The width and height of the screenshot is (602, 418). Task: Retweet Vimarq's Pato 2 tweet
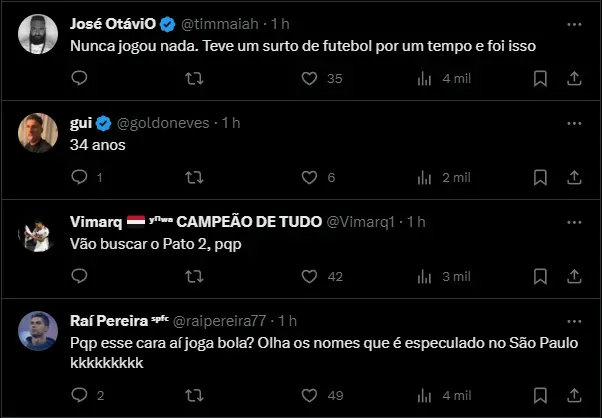point(195,276)
